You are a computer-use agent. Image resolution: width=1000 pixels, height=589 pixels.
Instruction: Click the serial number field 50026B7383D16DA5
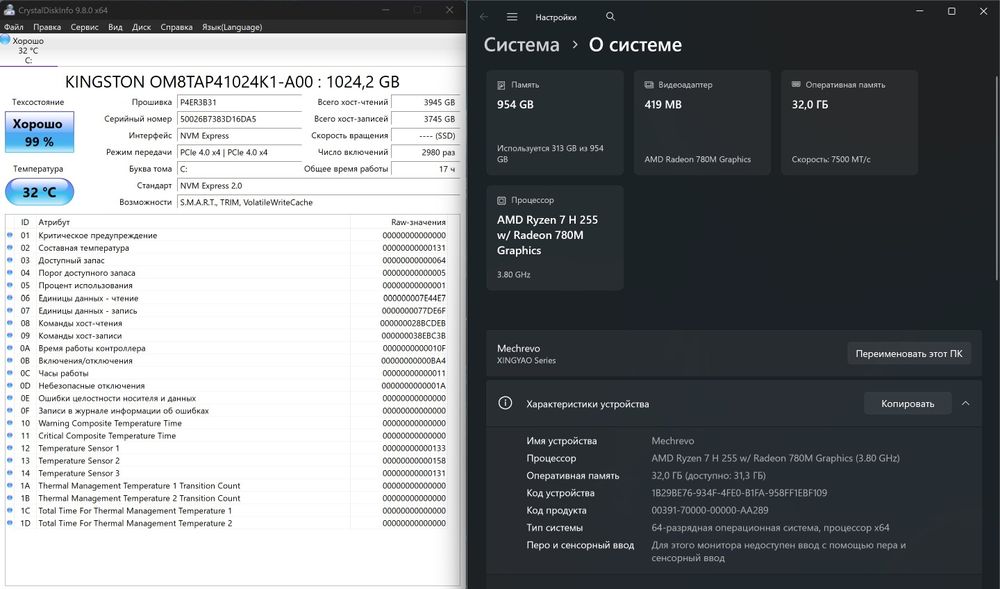239,119
